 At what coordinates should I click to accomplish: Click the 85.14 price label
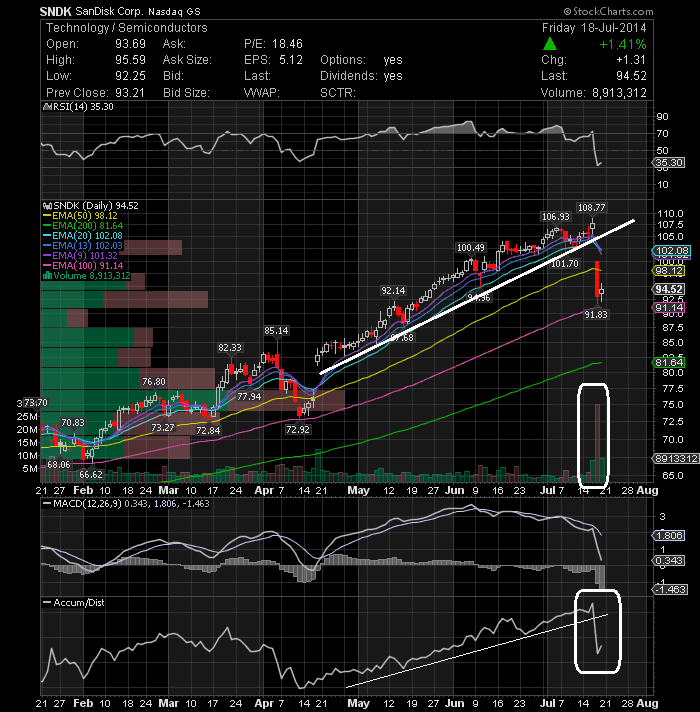point(276,331)
